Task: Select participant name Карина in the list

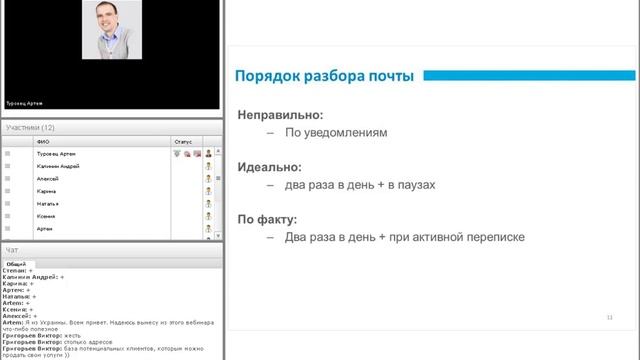Action: 46,191
